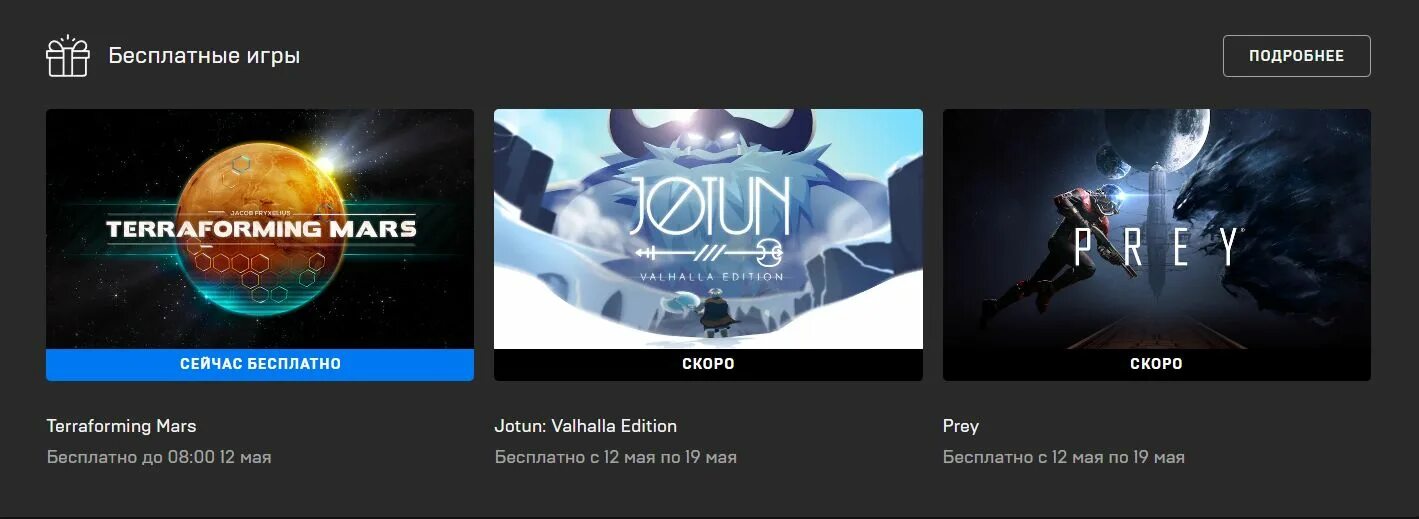Open the Prey title link

click(960, 426)
